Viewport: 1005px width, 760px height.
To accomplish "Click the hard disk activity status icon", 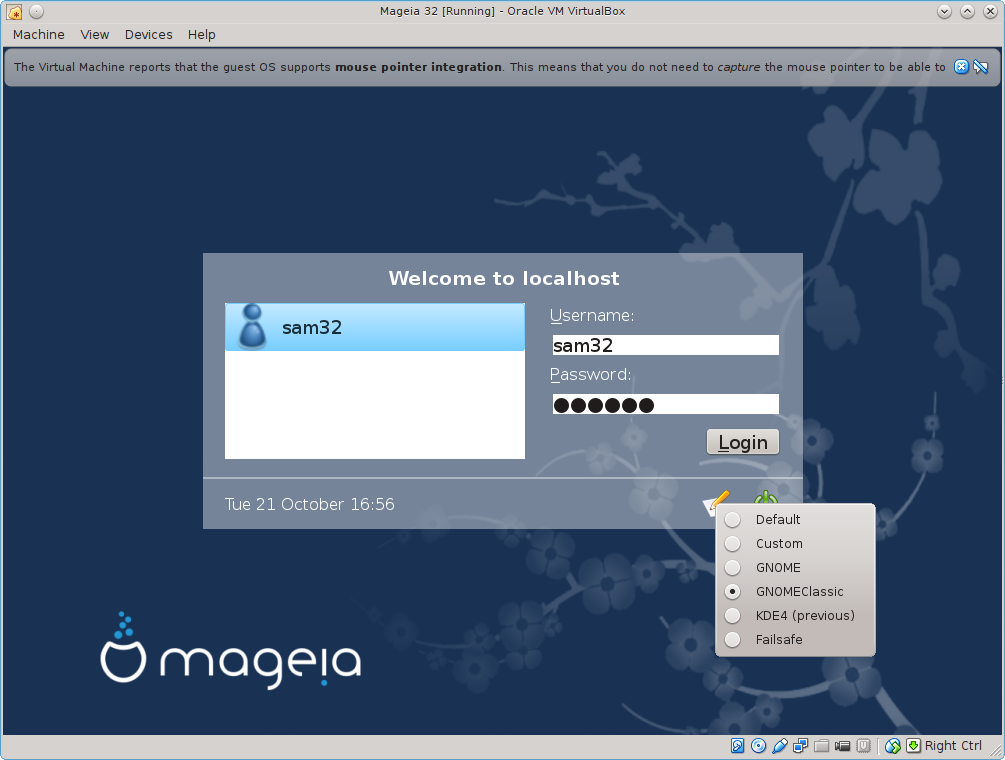I will tap(738, 745).
